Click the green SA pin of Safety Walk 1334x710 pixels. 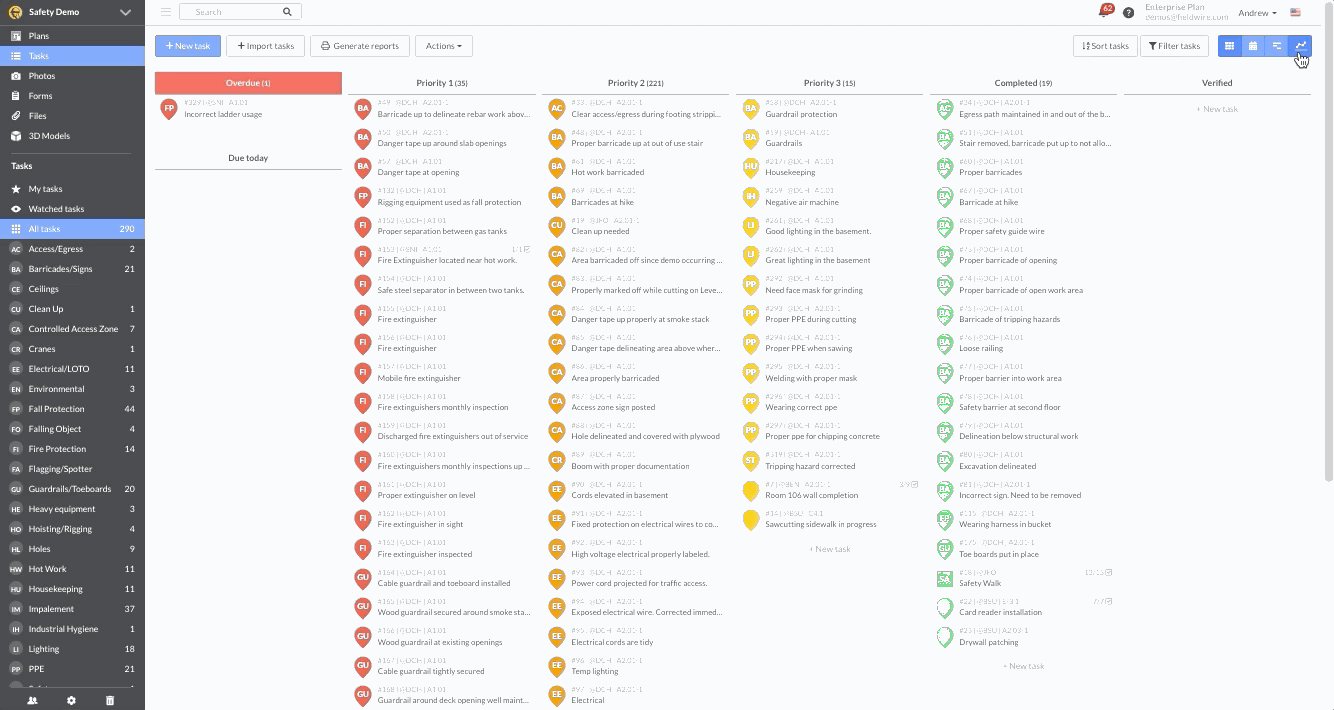pos(944,578)
